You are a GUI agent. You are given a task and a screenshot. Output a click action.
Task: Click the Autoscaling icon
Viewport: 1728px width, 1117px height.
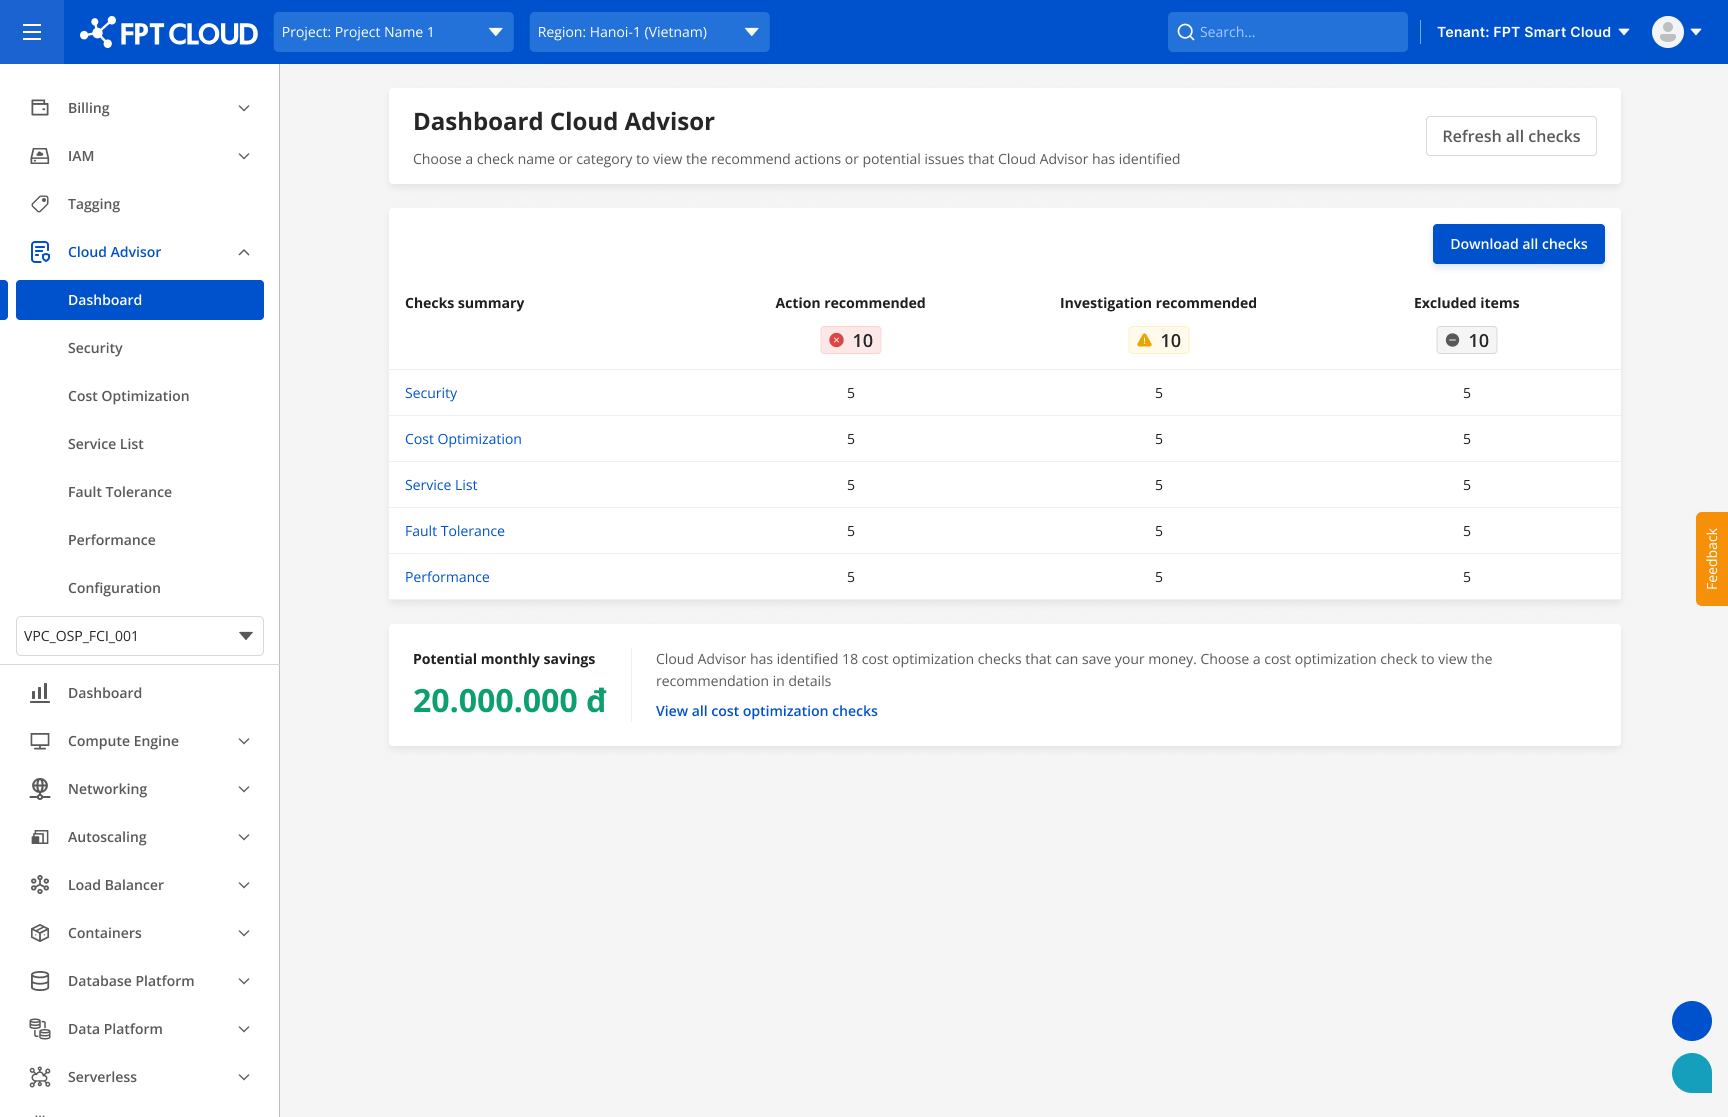point(40,837)
